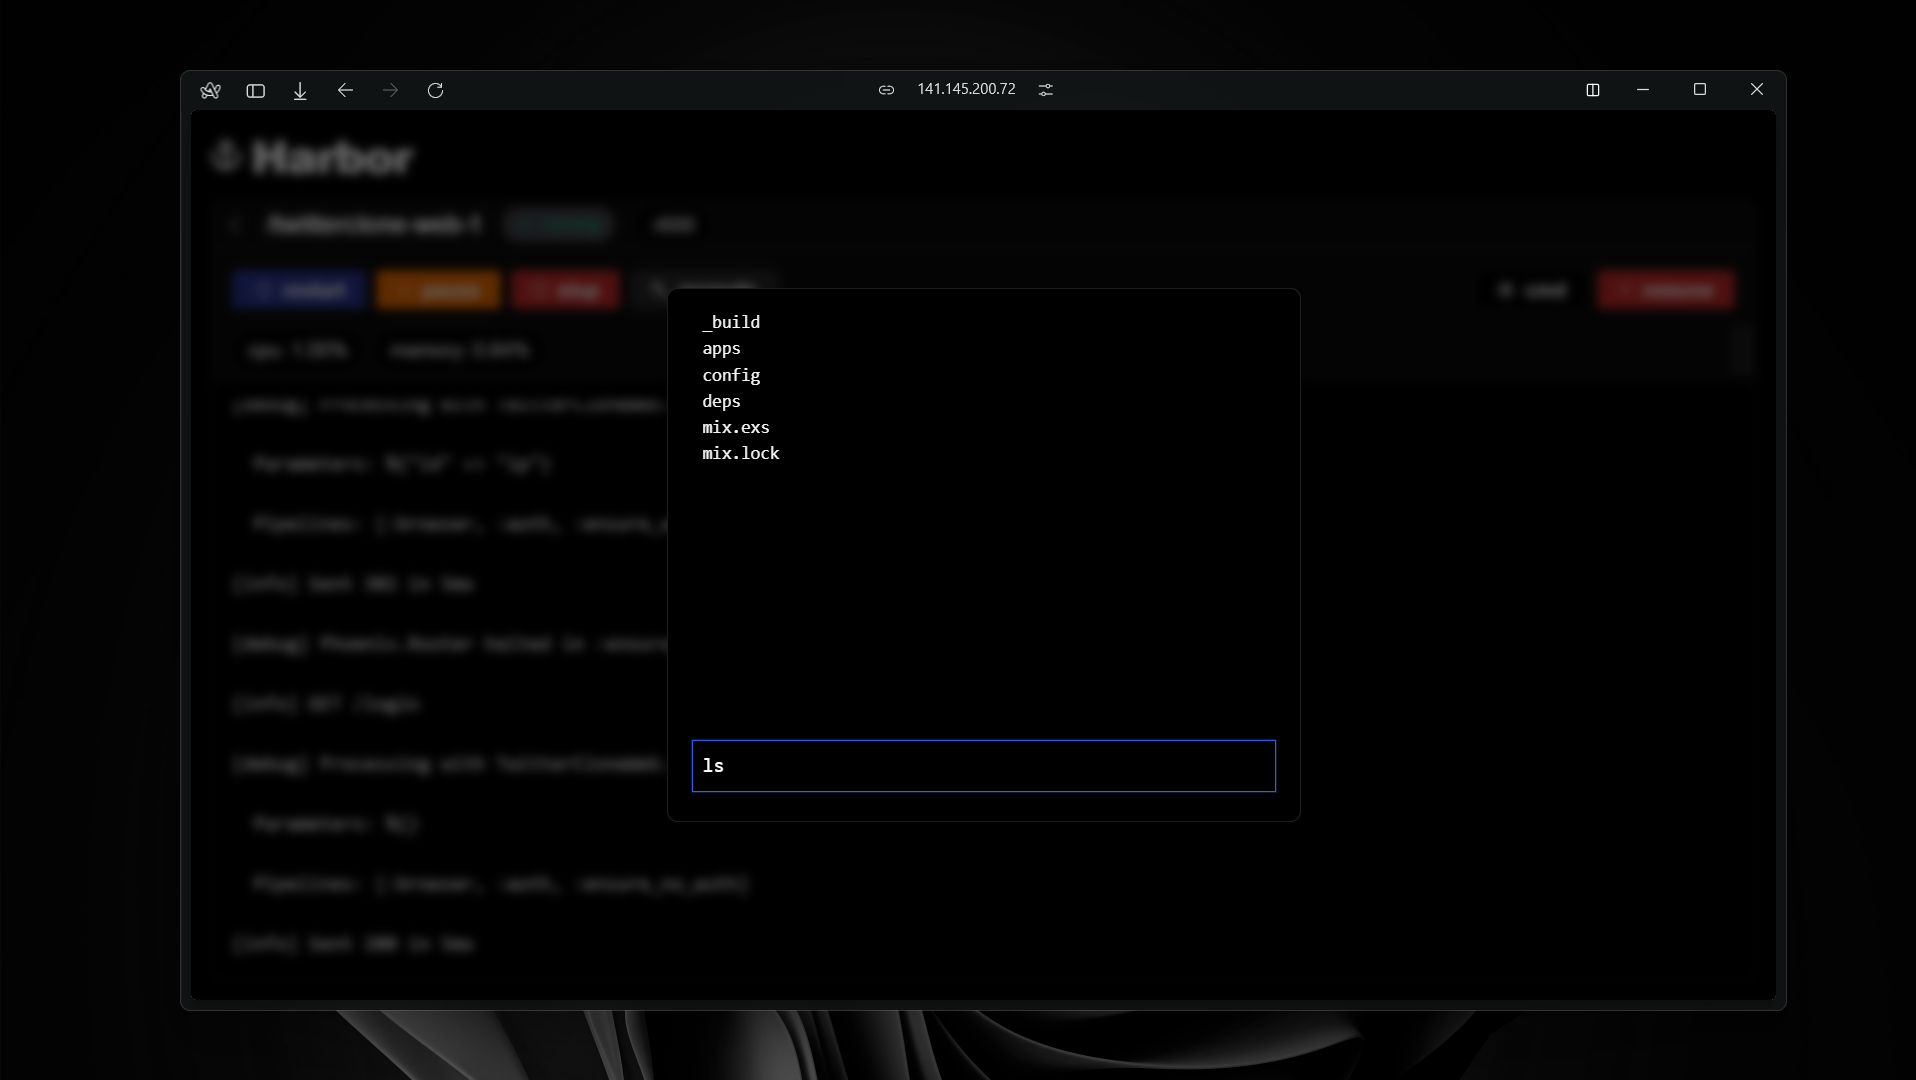The width and height of the screenshot is (1916, 1080).
Task: Toggle split view icon in title bar
Action: (x=1593, y=90)
